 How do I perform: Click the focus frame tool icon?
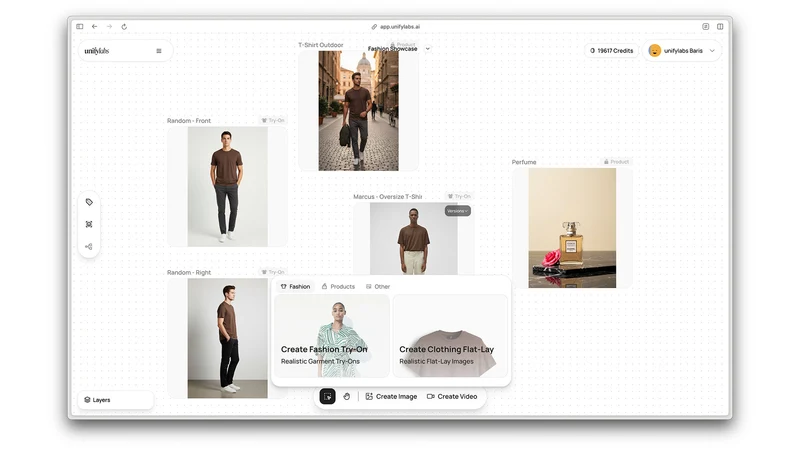89,224
